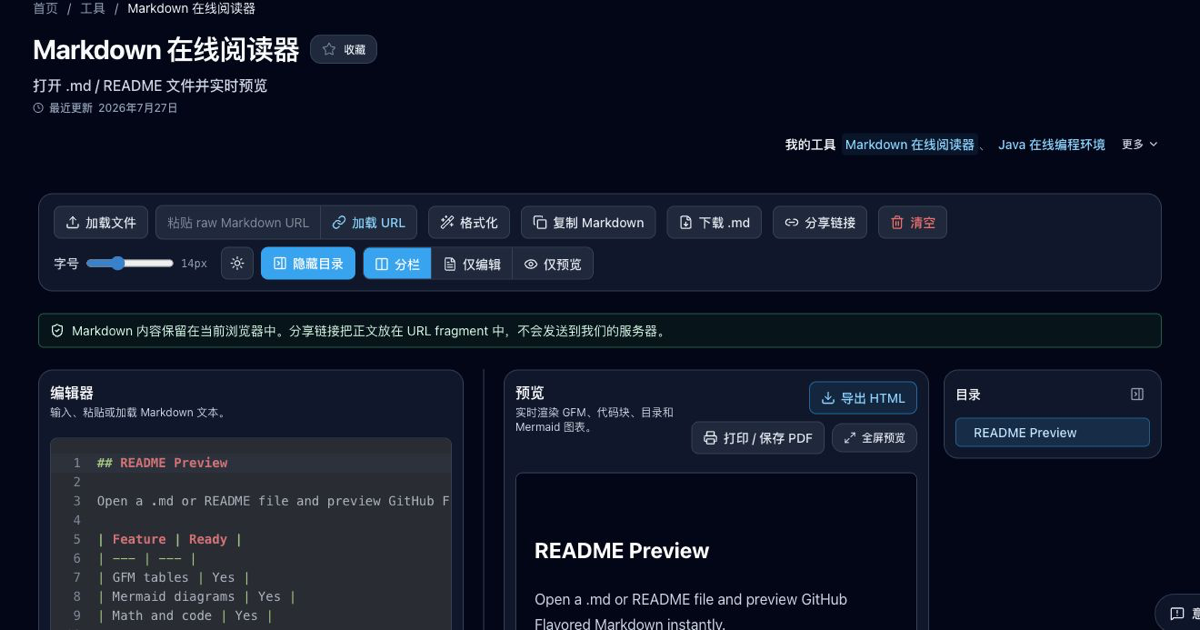Click the 打印 / 保存 PDF button

[x=758, y=437]
